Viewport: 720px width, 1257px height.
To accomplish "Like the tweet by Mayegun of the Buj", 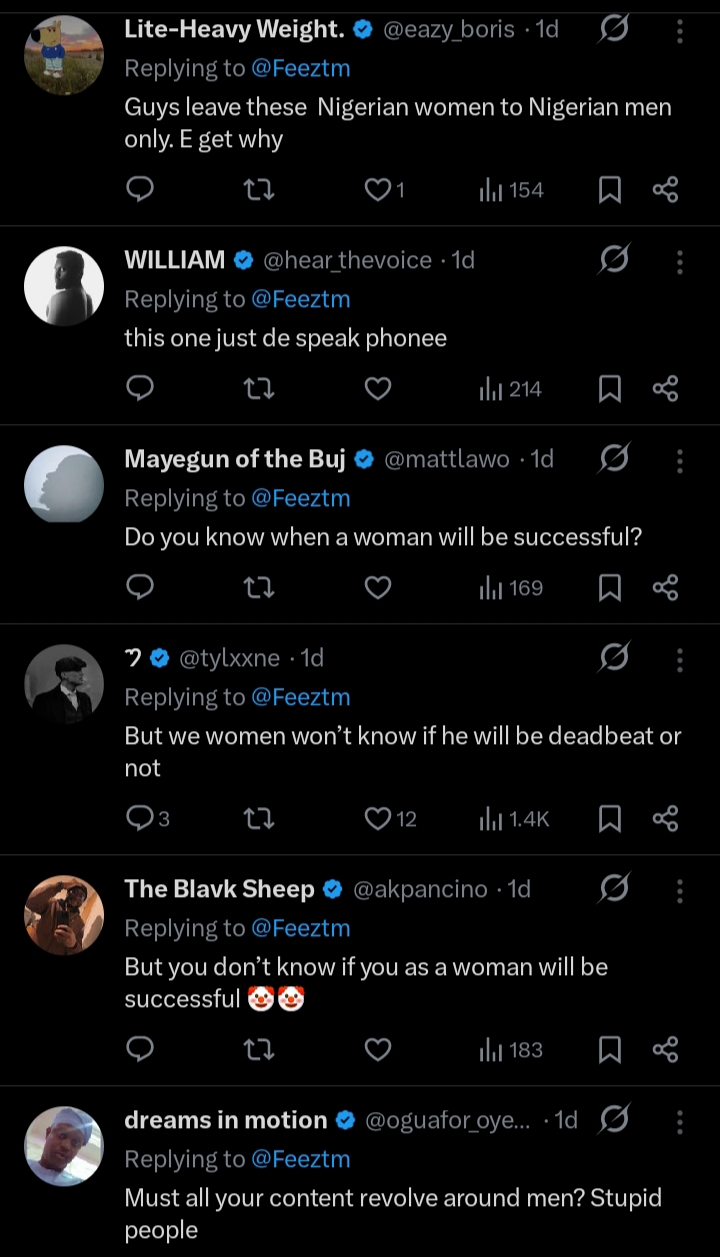I will click(x=377, y=588).
